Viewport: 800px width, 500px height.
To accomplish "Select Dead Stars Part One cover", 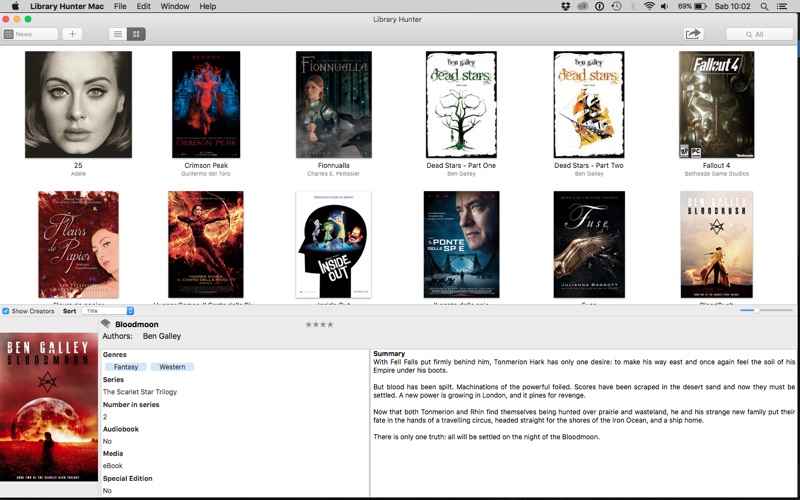I will (461, 104).
